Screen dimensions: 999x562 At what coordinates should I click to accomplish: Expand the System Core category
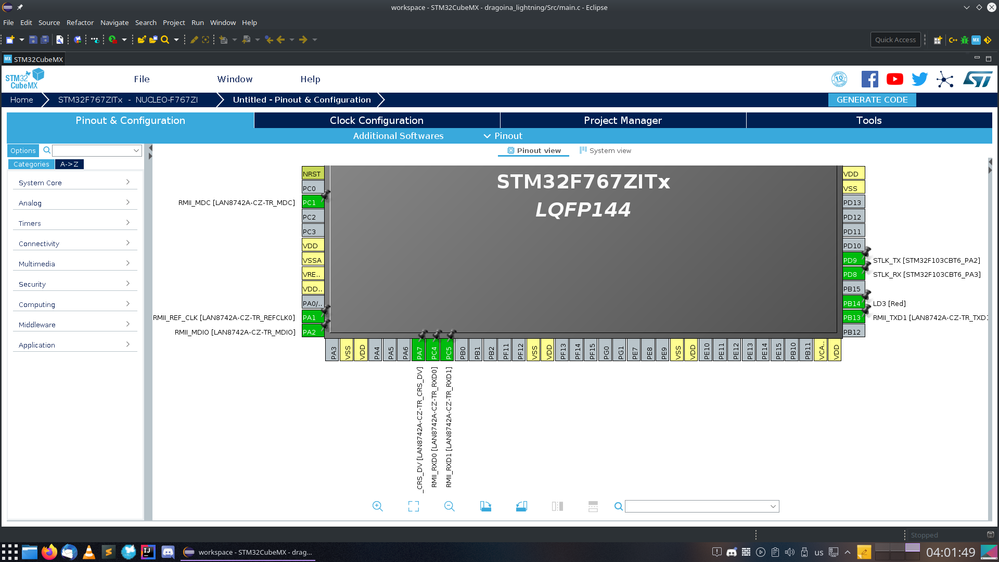click(x=75, y=182)
